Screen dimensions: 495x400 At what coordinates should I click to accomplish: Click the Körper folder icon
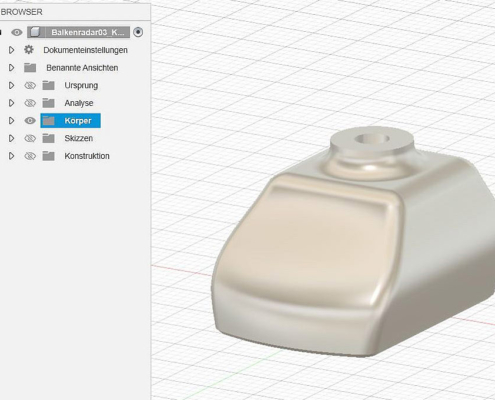coord(48,121)
